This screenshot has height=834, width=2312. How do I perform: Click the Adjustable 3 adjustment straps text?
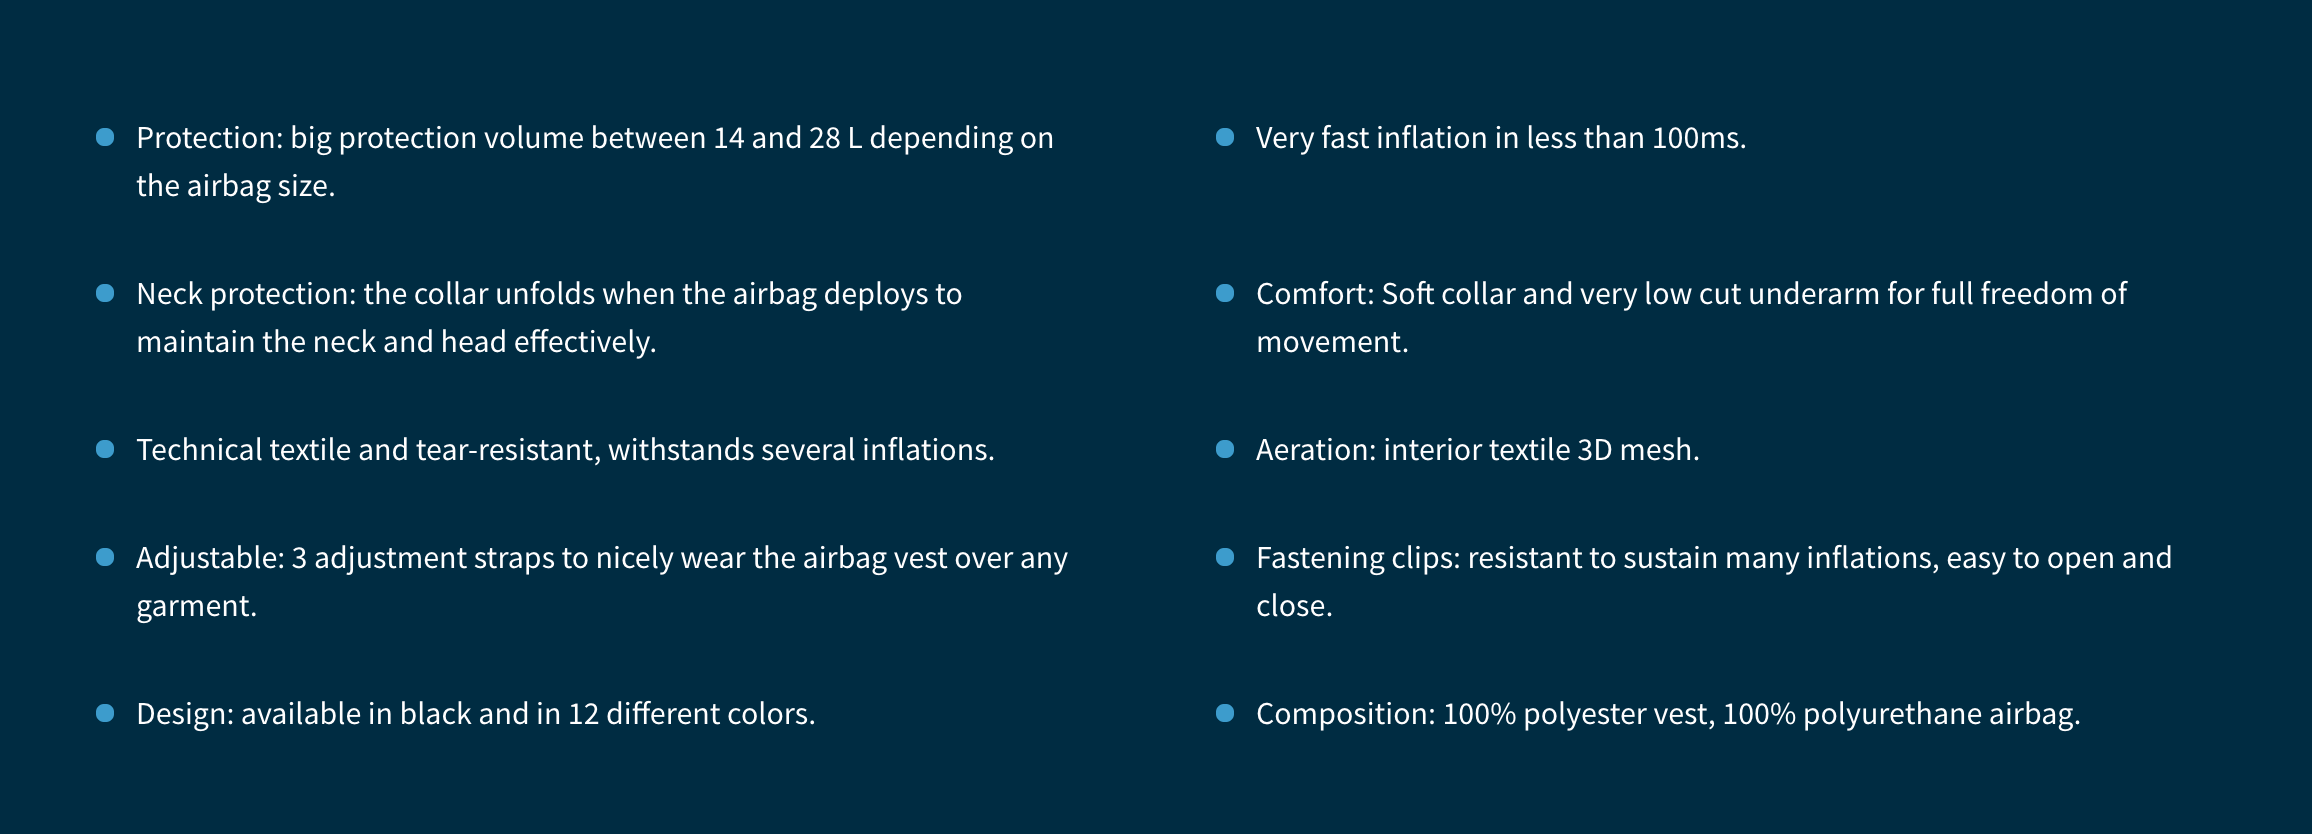(x=601, y=559)
